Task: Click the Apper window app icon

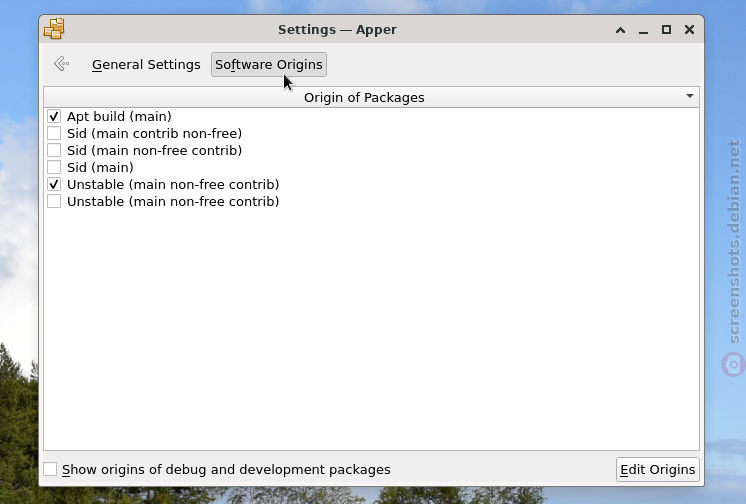Action: tap(54, 29)
